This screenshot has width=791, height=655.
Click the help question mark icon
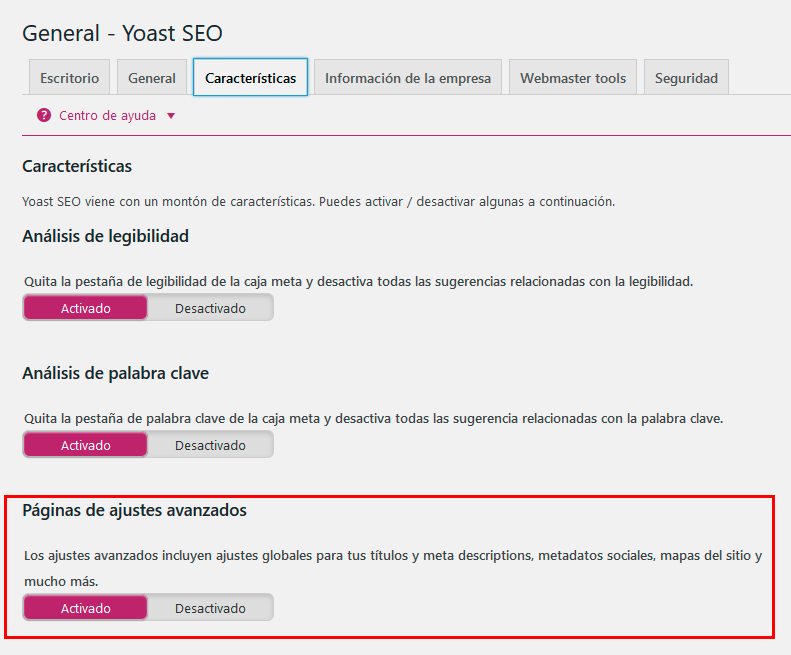coord(44,116)
